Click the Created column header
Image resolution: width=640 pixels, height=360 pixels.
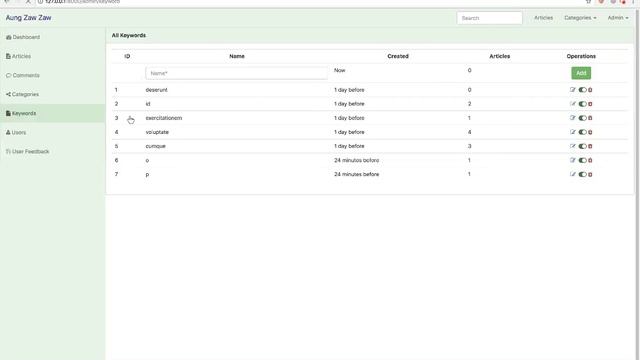[398, 56]
